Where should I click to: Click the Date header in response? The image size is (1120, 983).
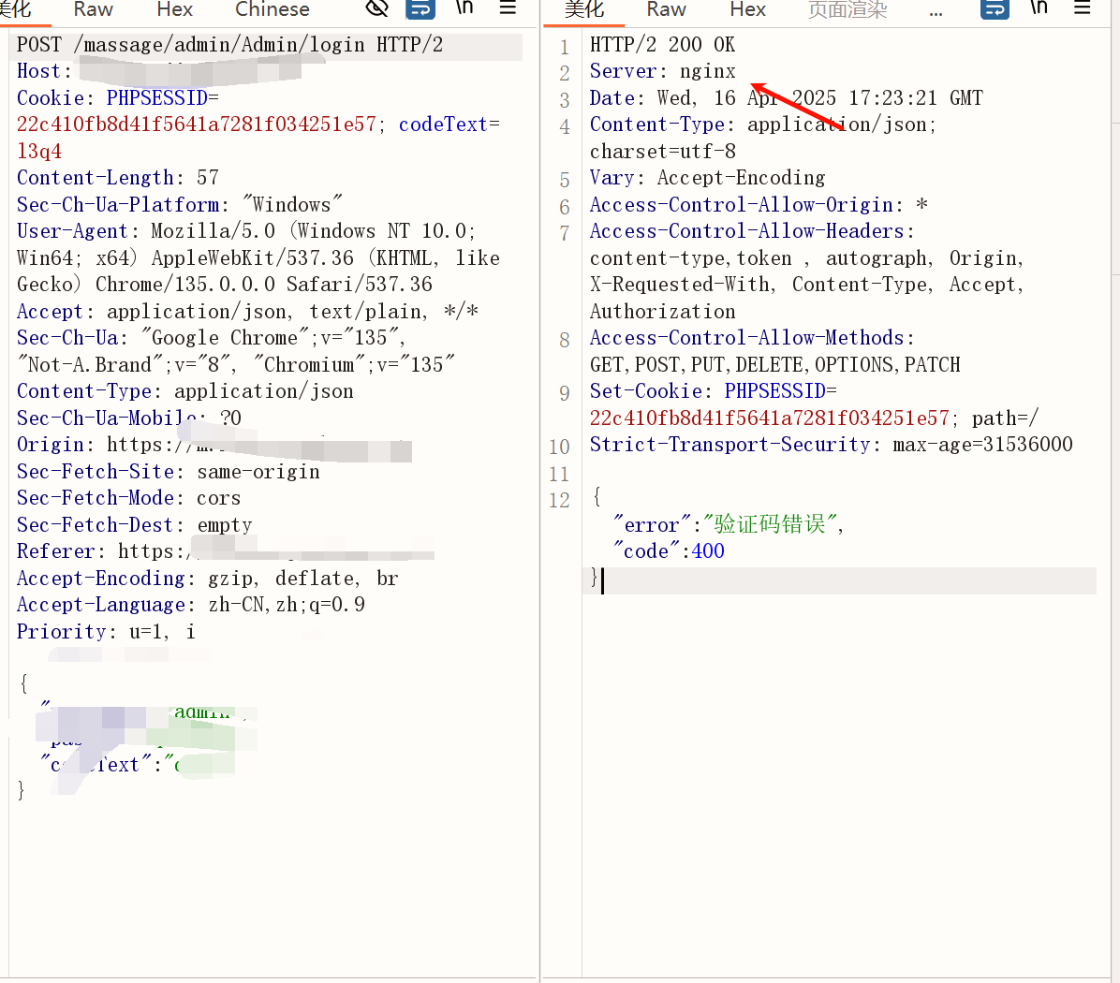coord(786,99)
